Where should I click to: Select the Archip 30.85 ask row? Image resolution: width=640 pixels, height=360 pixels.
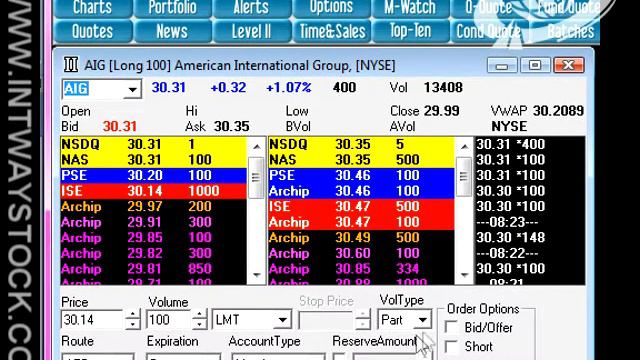[361, 269]
